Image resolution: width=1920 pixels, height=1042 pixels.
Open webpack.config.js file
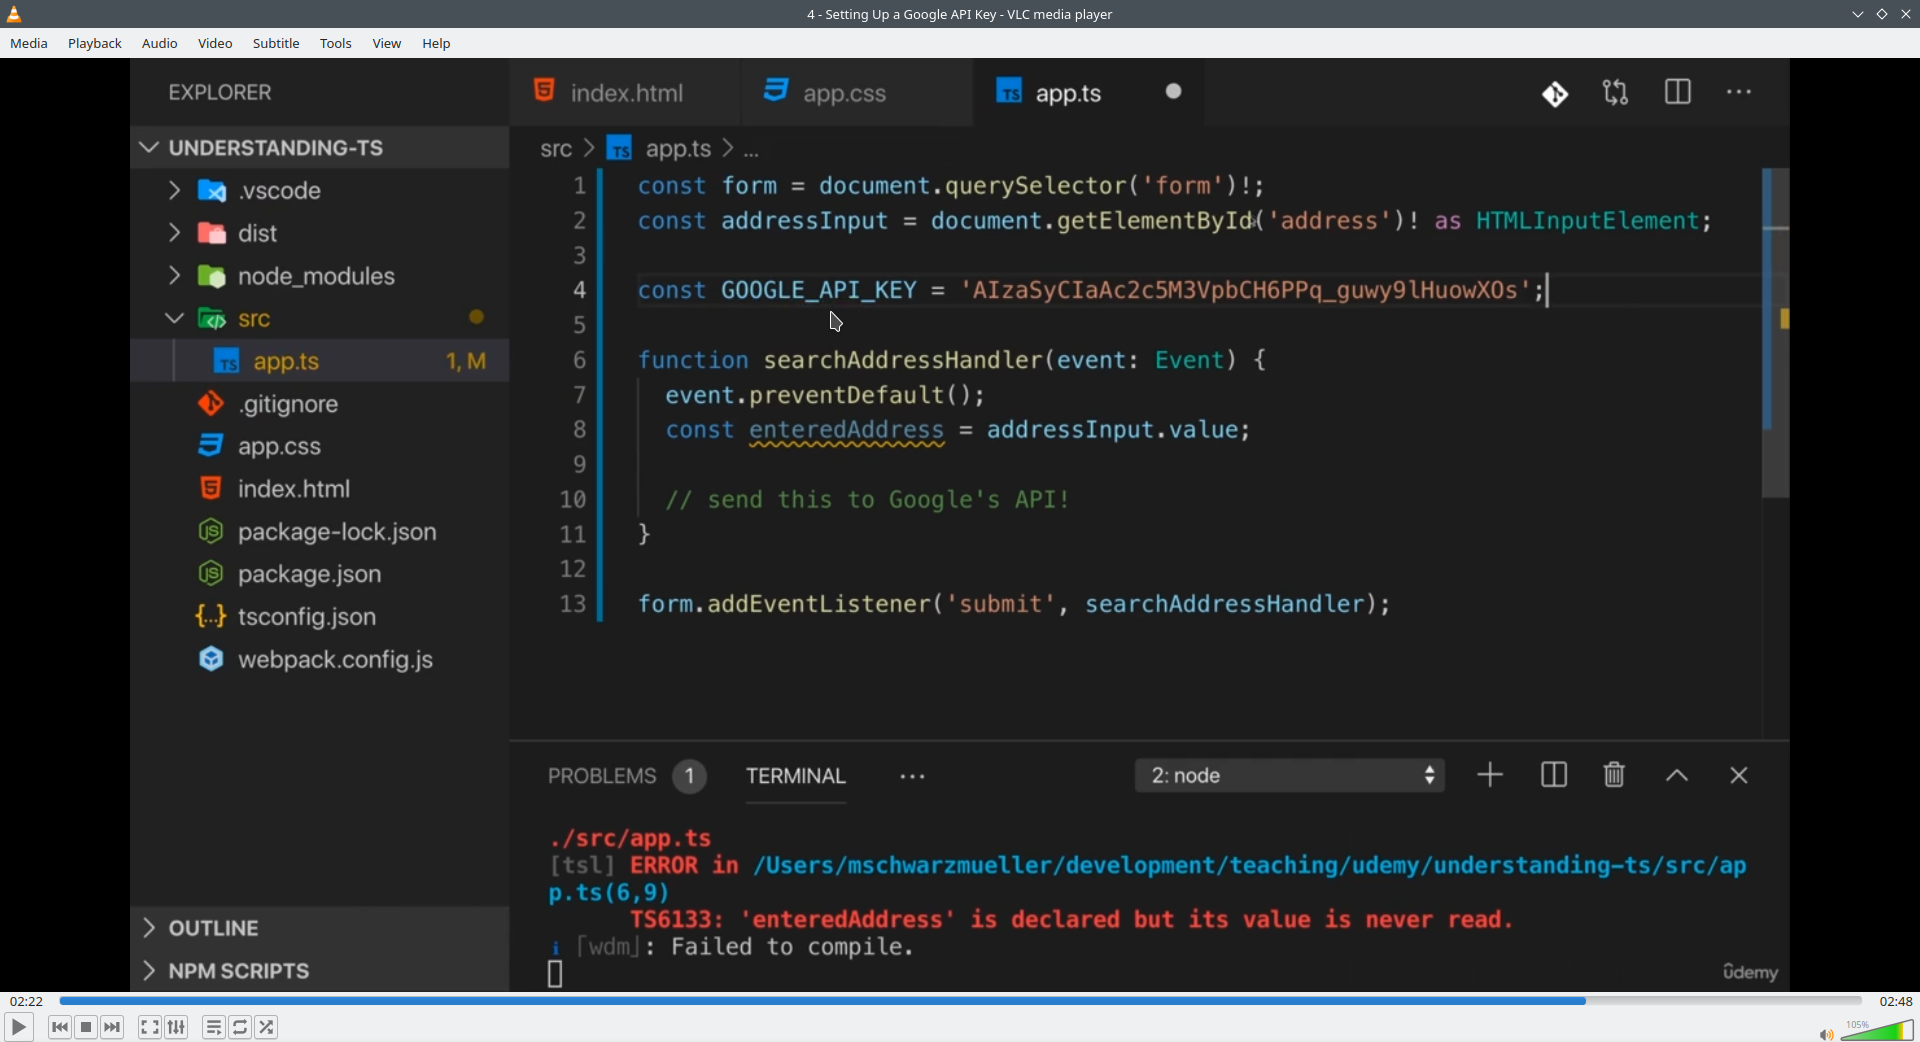click(x=320, y=660)
